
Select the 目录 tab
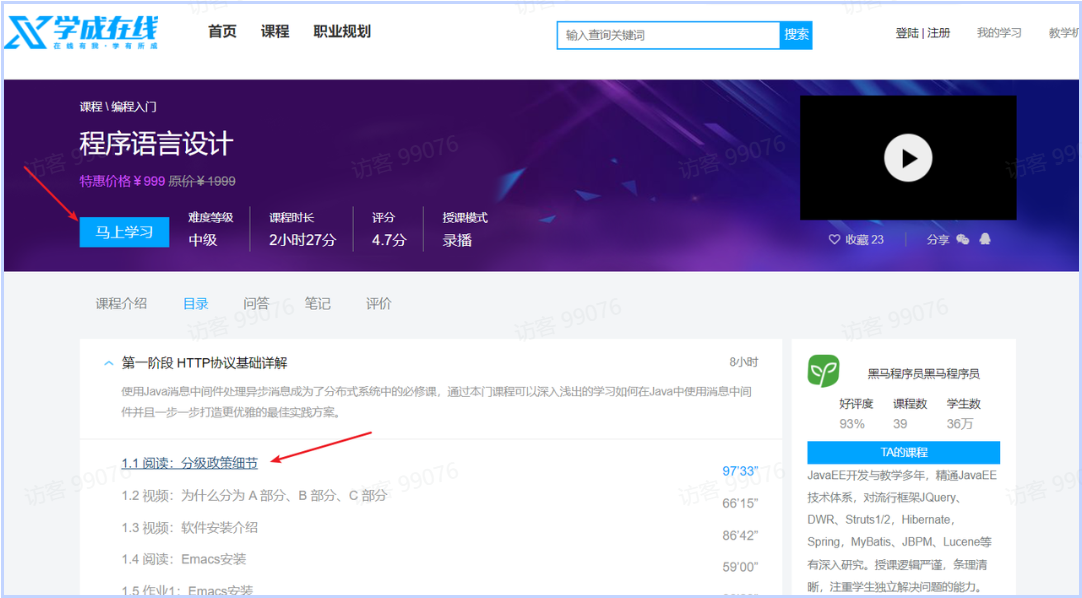click(x=195, y=303)
